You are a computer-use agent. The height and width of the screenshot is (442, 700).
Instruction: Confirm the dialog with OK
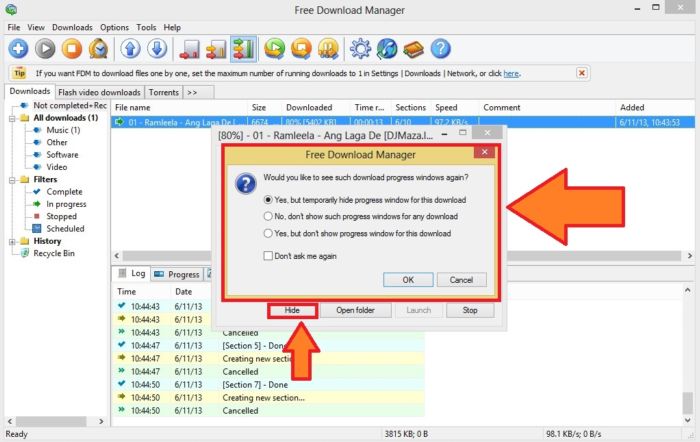click(x=408, y=279)
